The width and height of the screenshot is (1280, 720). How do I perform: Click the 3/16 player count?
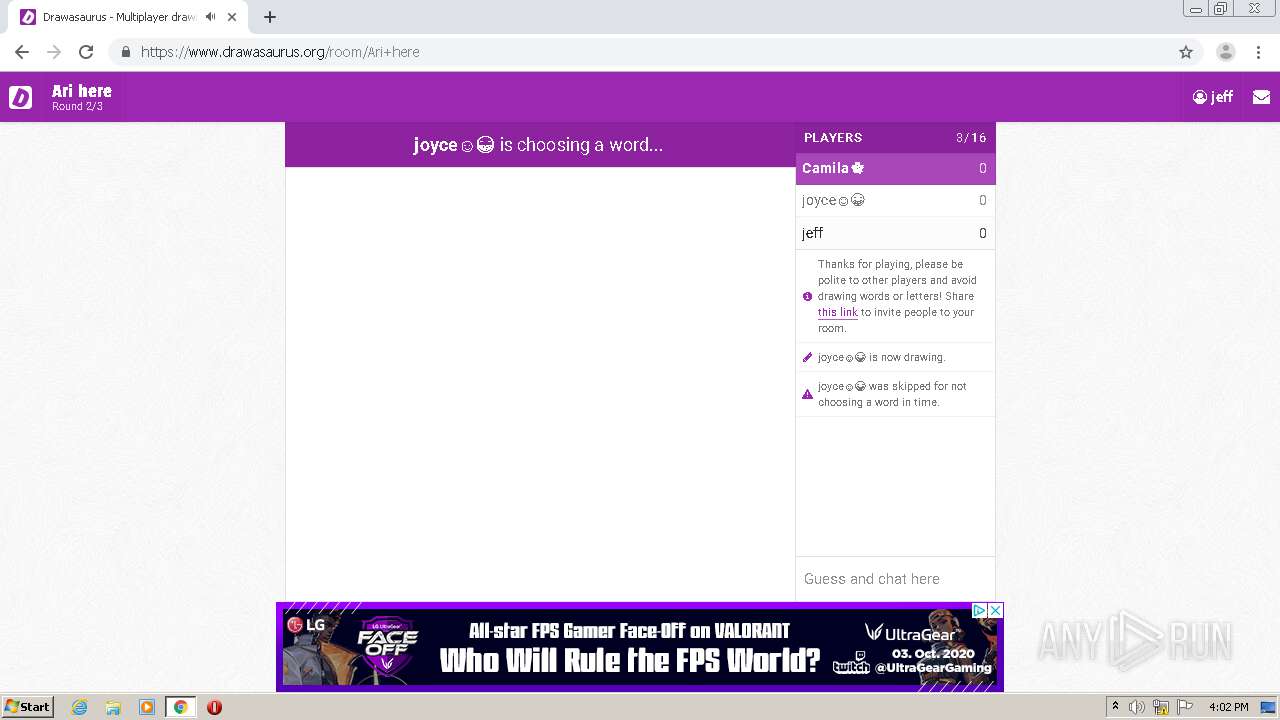coord(971,138)
